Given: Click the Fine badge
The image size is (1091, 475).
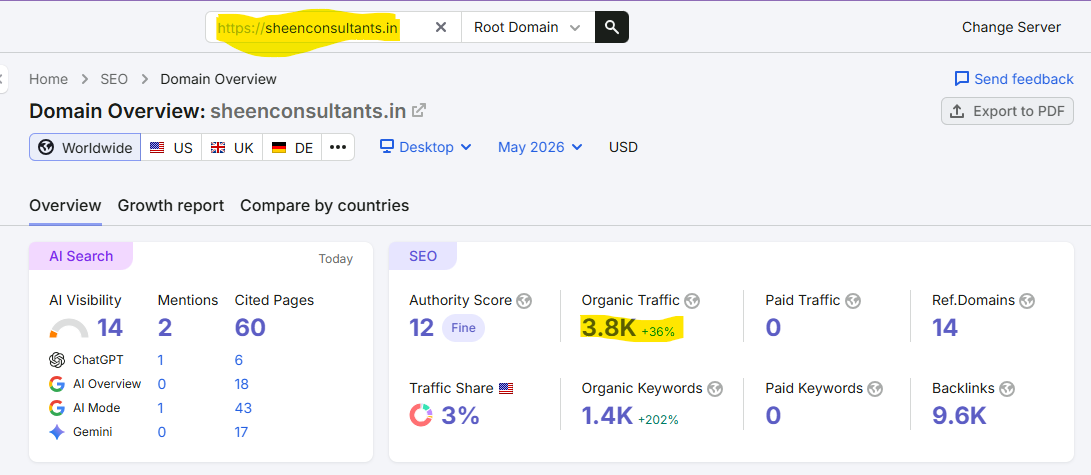Looking at the screenshot, I should pos(463,328).
